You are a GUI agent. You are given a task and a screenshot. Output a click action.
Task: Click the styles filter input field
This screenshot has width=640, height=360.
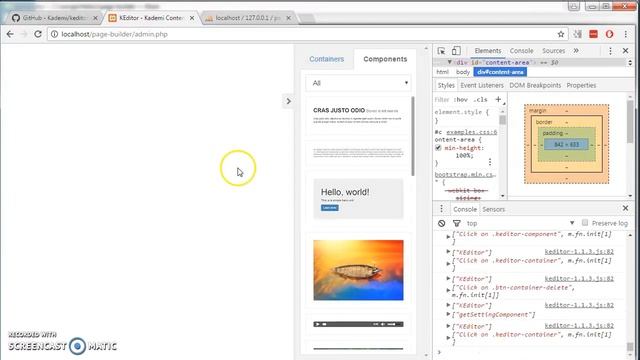click(442, 100)
